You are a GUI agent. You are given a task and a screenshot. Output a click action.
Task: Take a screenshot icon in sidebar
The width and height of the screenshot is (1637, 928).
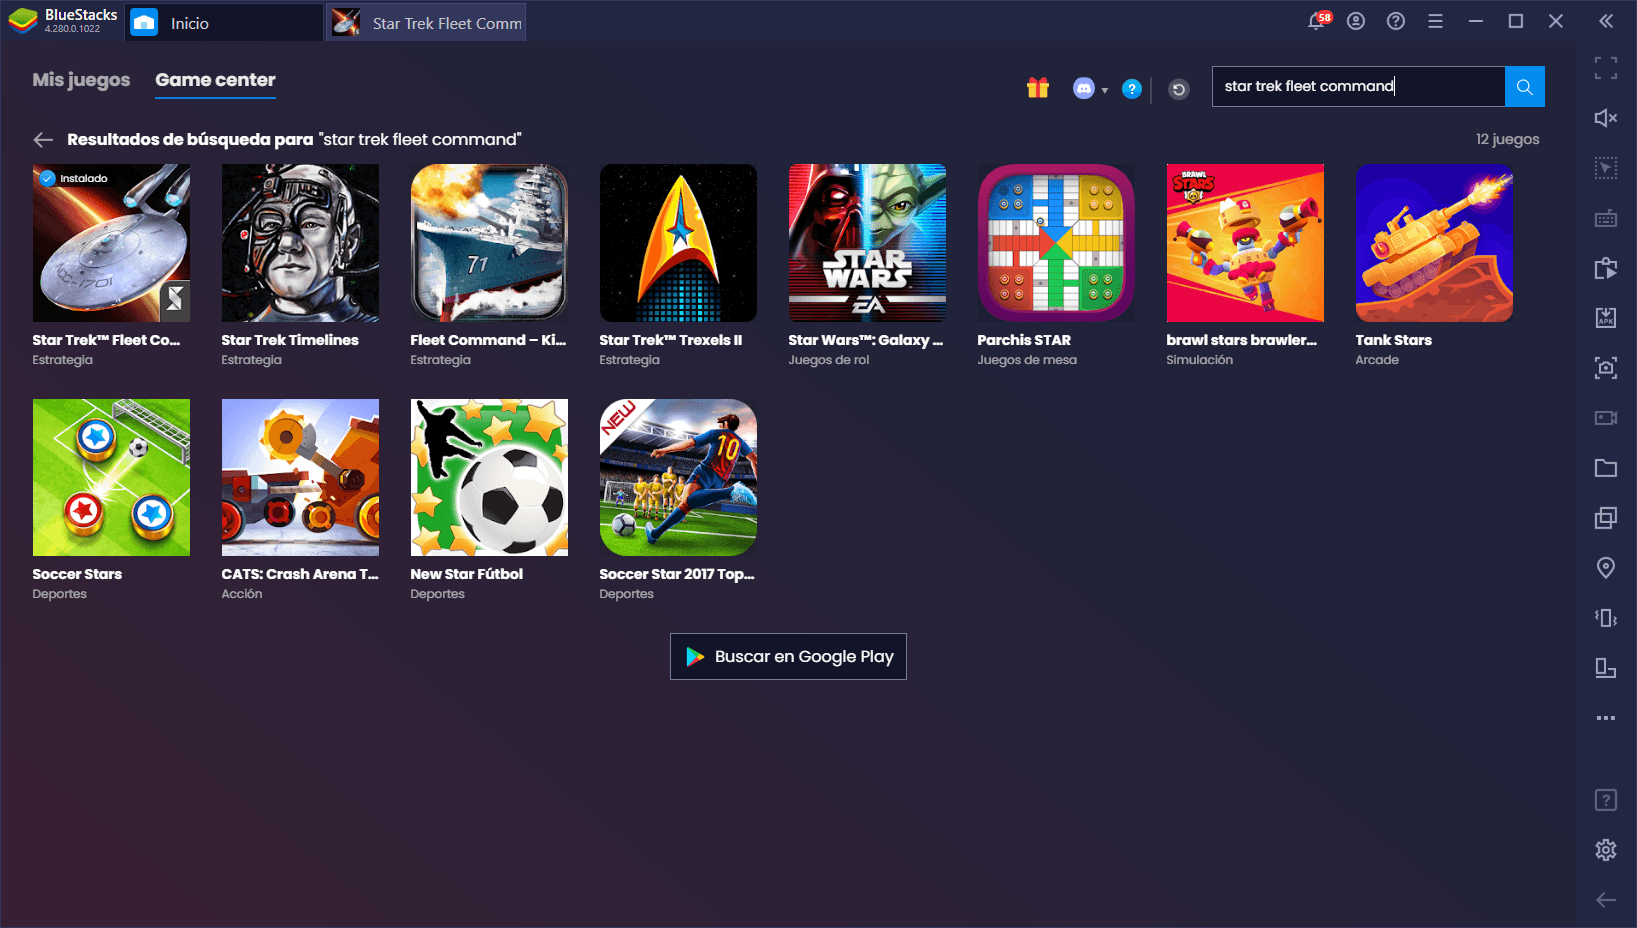click(1606, 368)
